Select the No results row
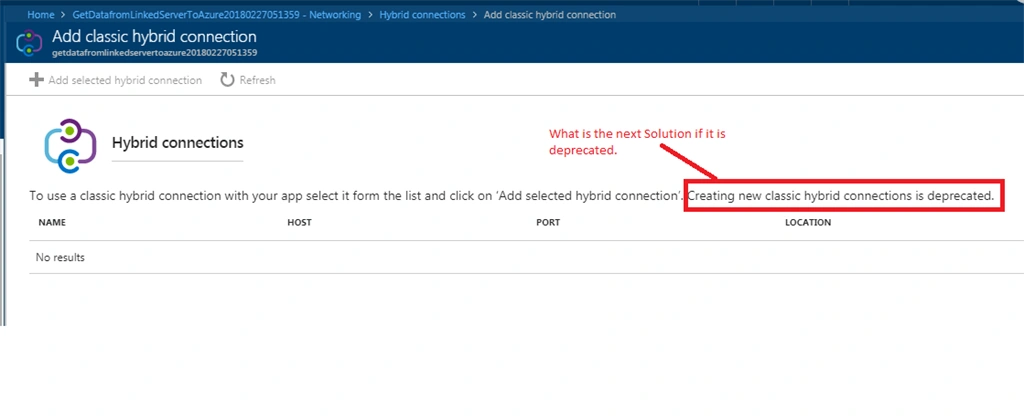1024x420 pixels. pyautogui.click(x=526, y=257)
